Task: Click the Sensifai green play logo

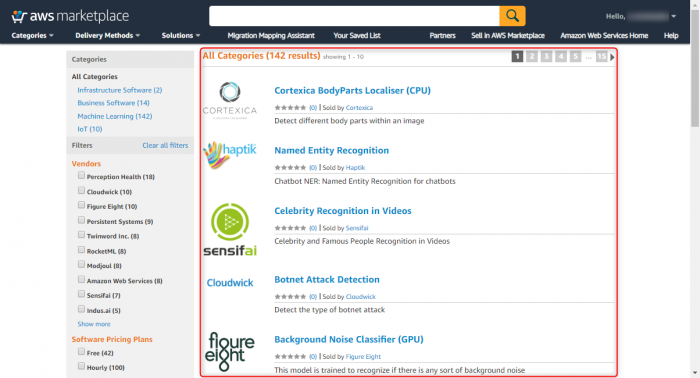Action: [230, 229]
